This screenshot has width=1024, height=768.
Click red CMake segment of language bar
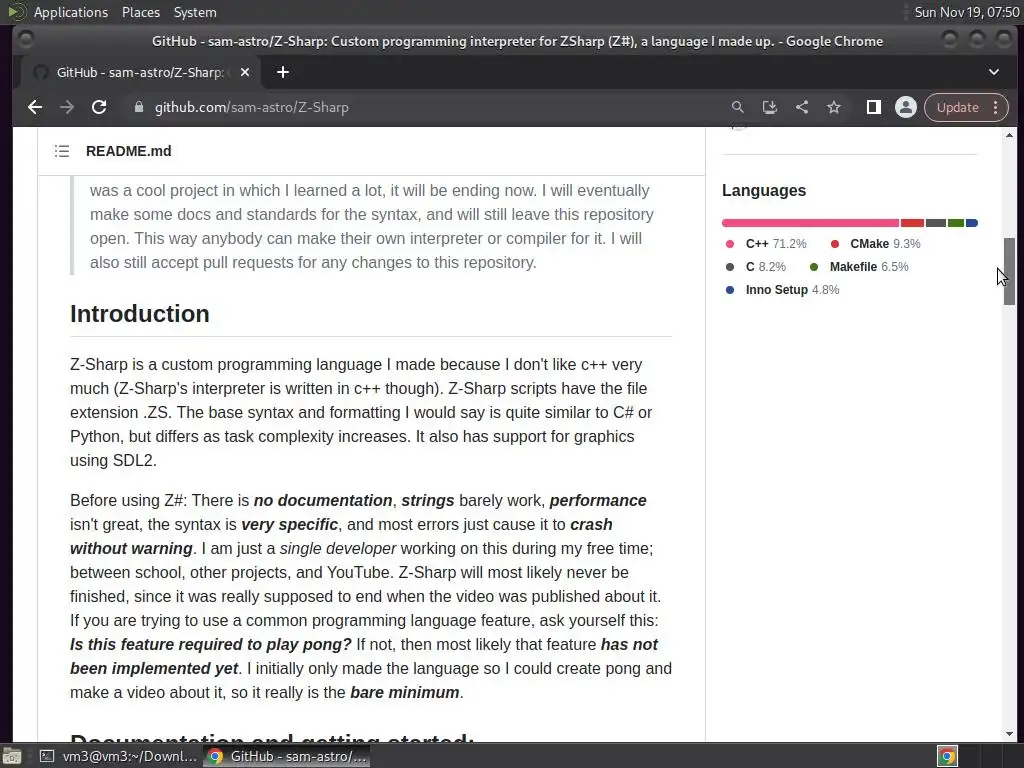tap(912, 223)
